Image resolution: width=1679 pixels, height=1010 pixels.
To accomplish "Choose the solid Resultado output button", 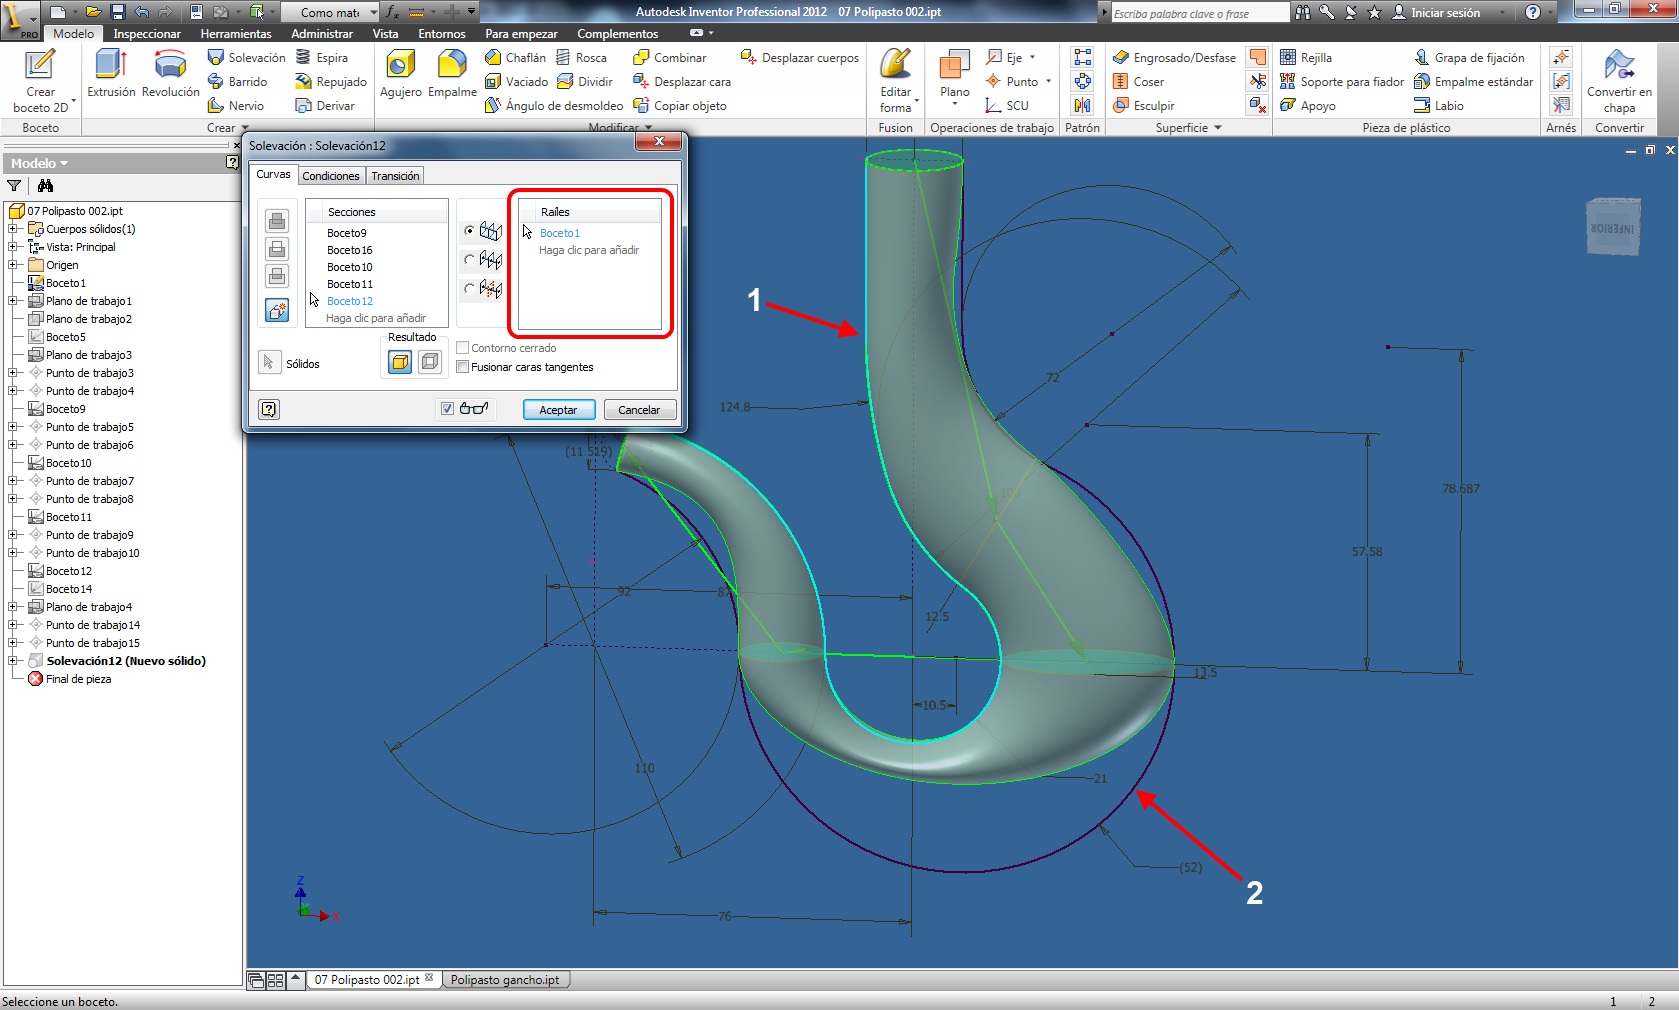I will tap(400, 362).
